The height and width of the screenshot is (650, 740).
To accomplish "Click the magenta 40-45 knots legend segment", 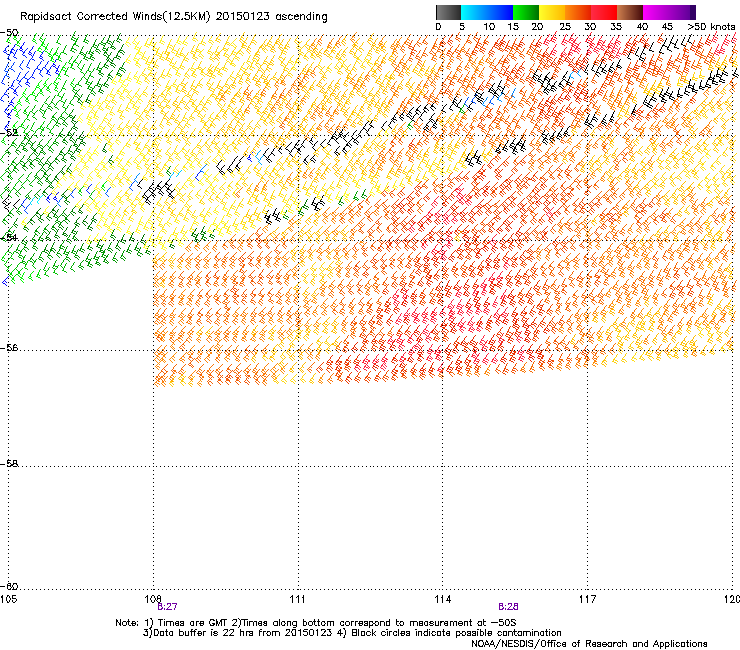I will click(x=656, y=12).
